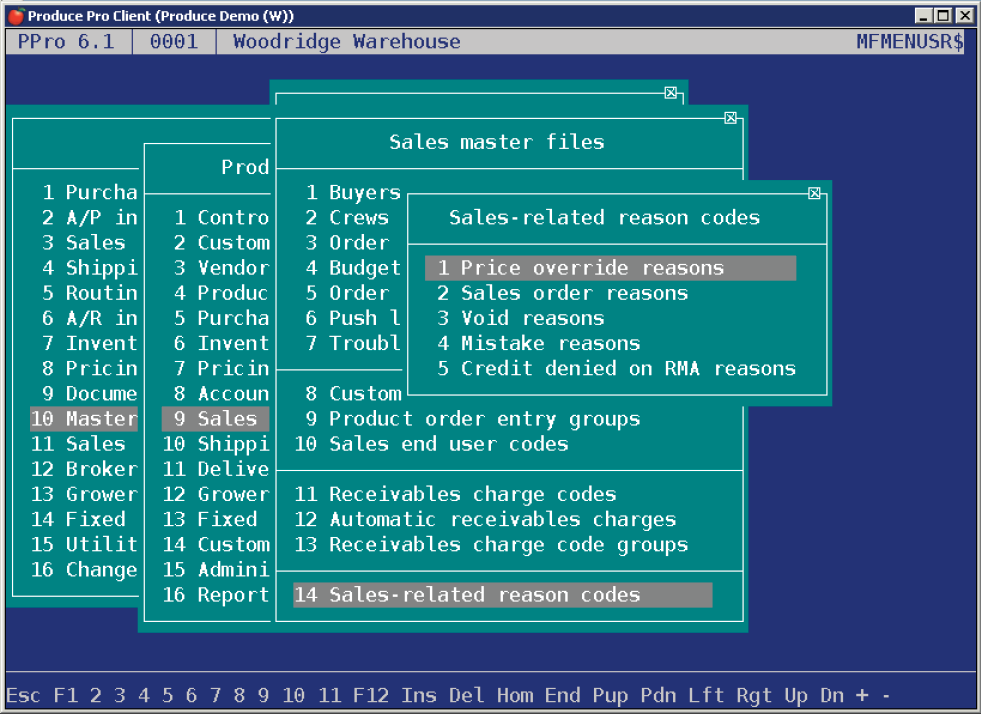Click PPro 6.1 version label

[x=66, y=42]
